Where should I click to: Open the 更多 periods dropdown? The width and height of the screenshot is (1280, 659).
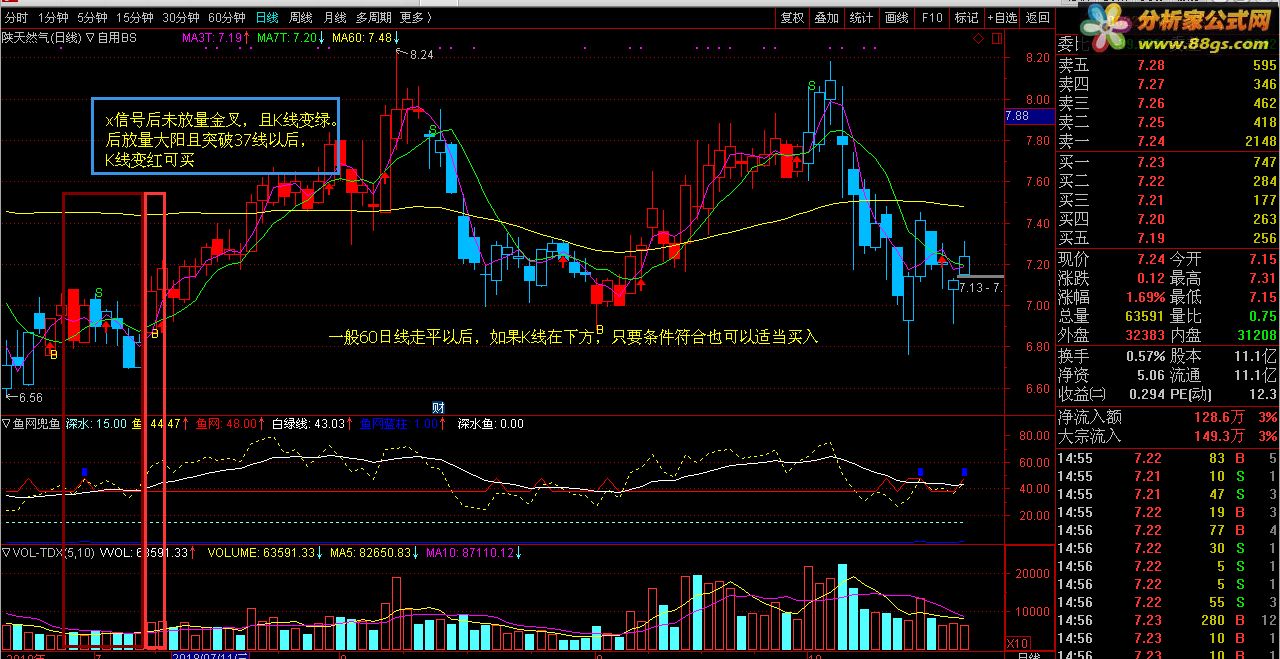coord(416,18)
